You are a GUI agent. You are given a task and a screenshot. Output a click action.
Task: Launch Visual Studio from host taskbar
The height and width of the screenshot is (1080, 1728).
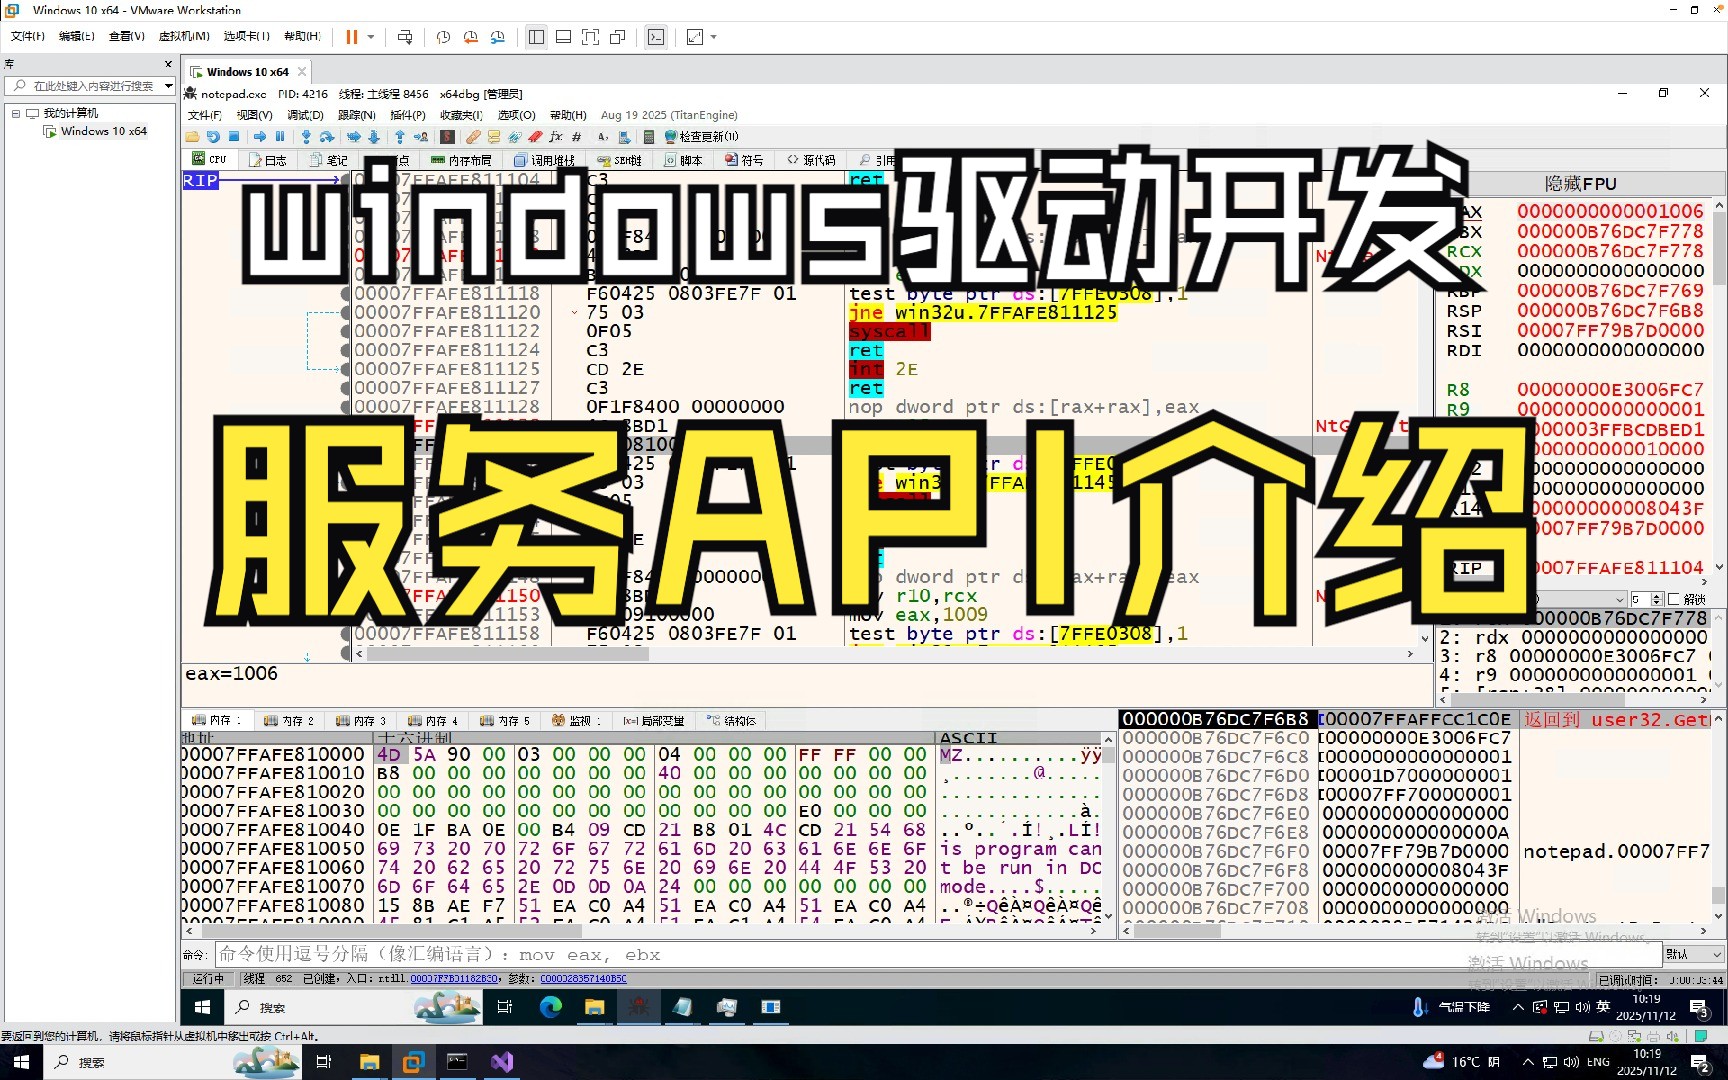pyautogui.click(x=502, y=1062)
